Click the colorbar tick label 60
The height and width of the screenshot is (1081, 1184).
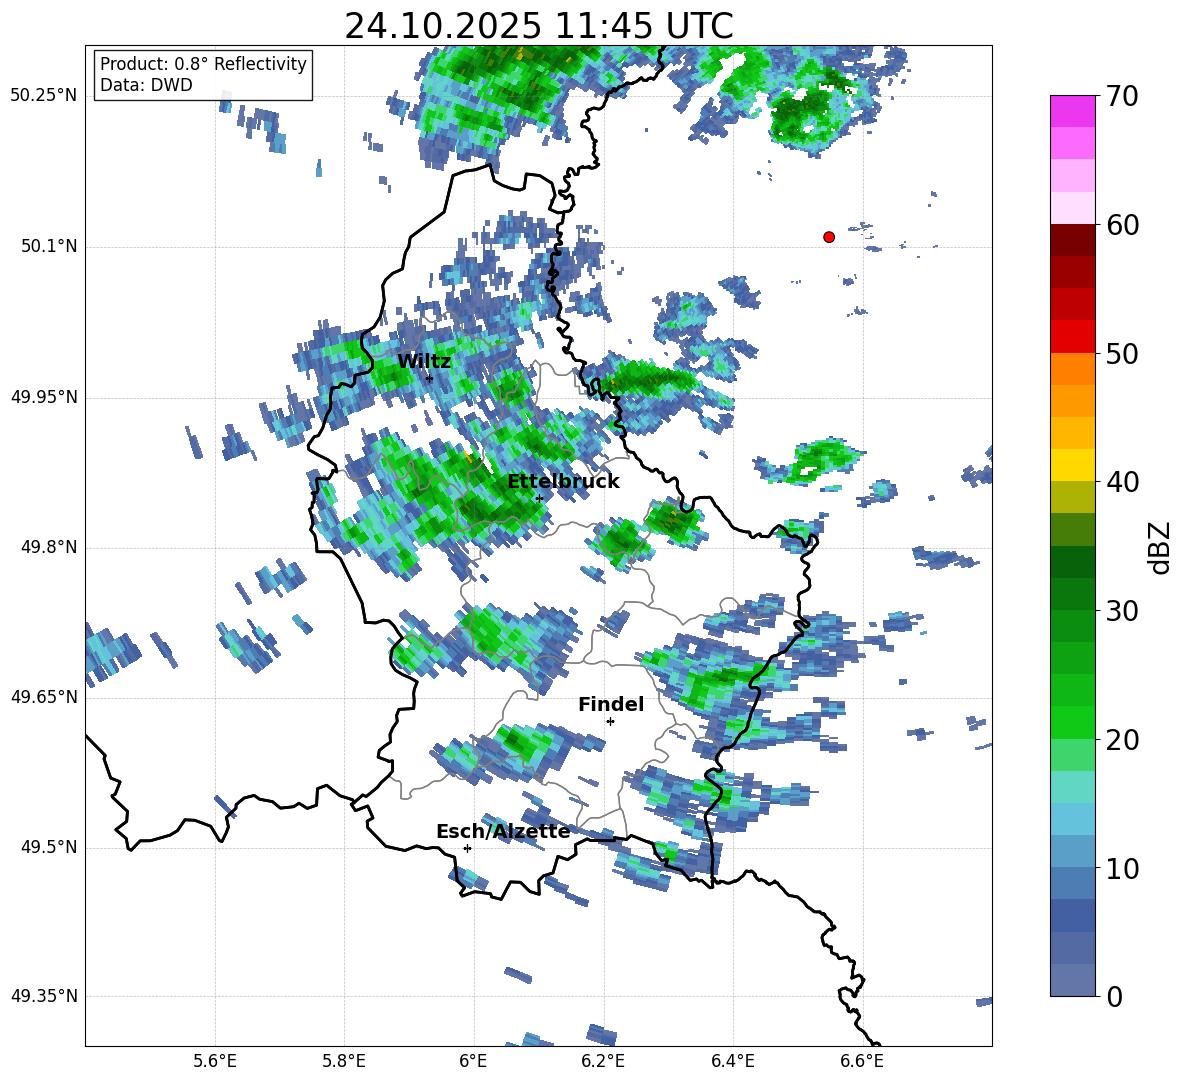pos(1121,225)
